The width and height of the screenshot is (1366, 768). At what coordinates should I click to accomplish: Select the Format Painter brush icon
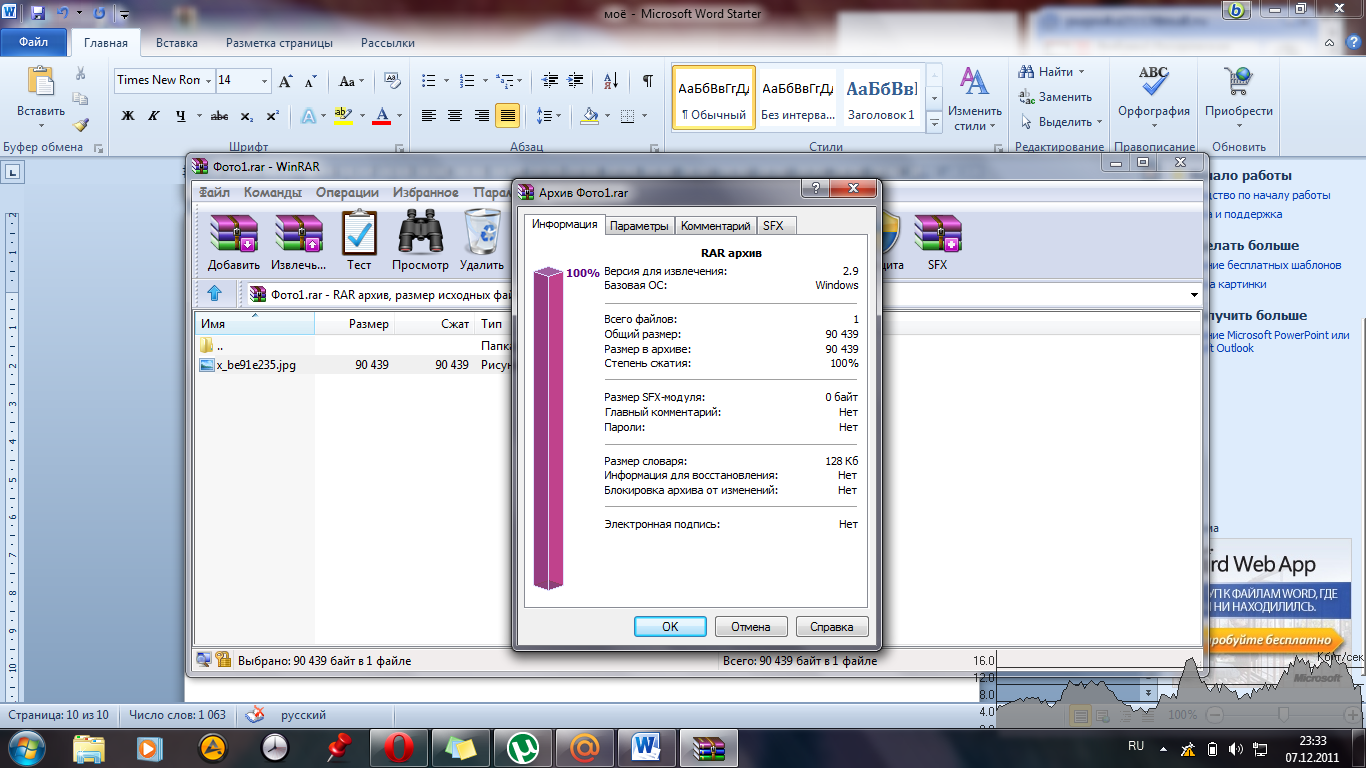click(81, 124)
